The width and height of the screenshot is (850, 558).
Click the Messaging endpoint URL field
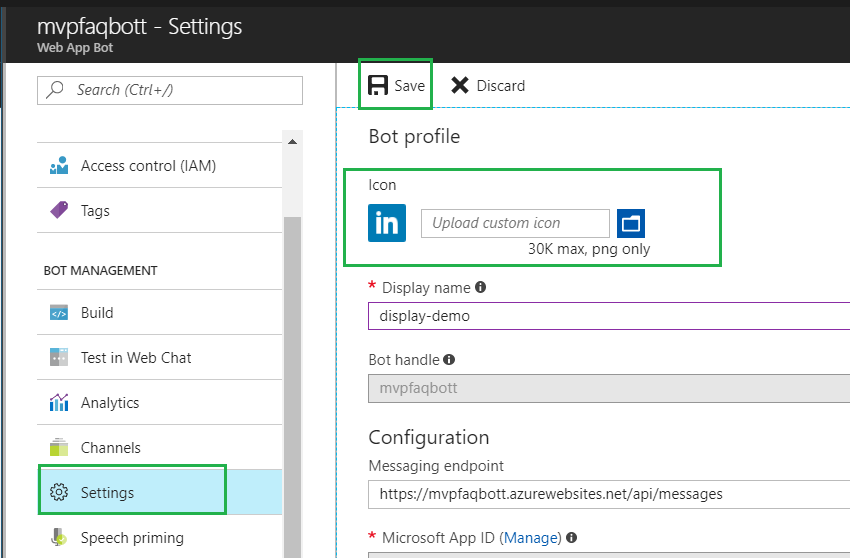click(608, 494)
